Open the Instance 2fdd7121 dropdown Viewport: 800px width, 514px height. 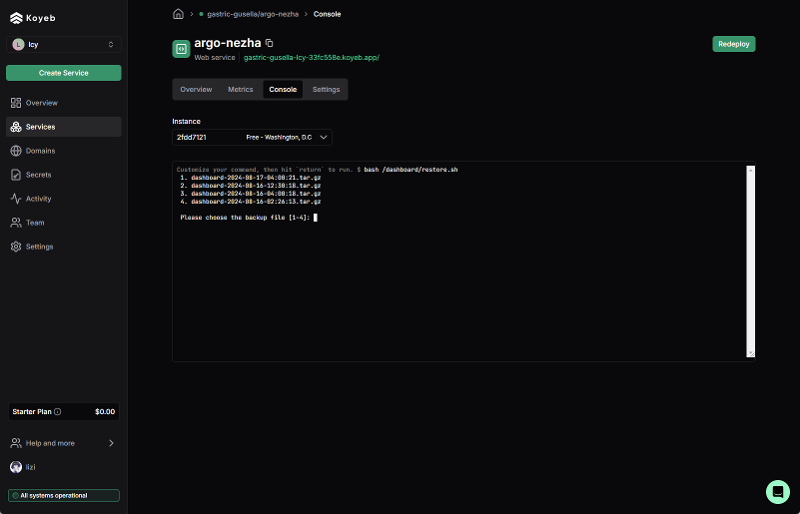tap(252, 137)
